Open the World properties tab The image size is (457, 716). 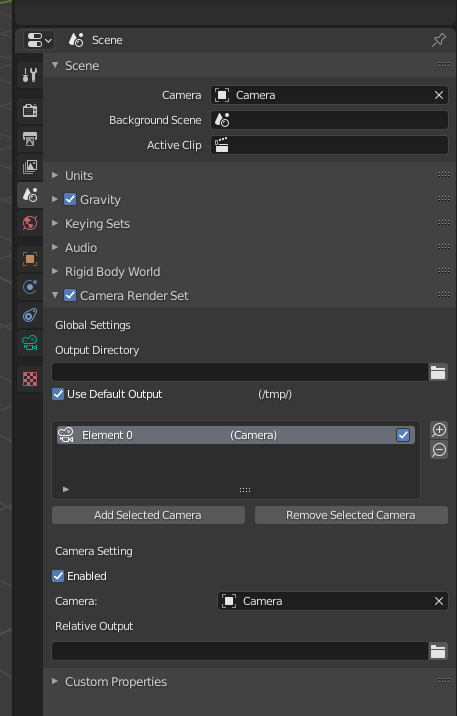point(30,223)
